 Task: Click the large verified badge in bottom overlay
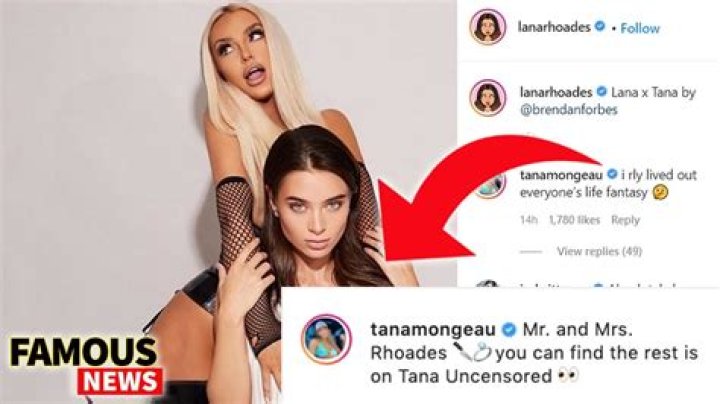click(x=509, y=329)
